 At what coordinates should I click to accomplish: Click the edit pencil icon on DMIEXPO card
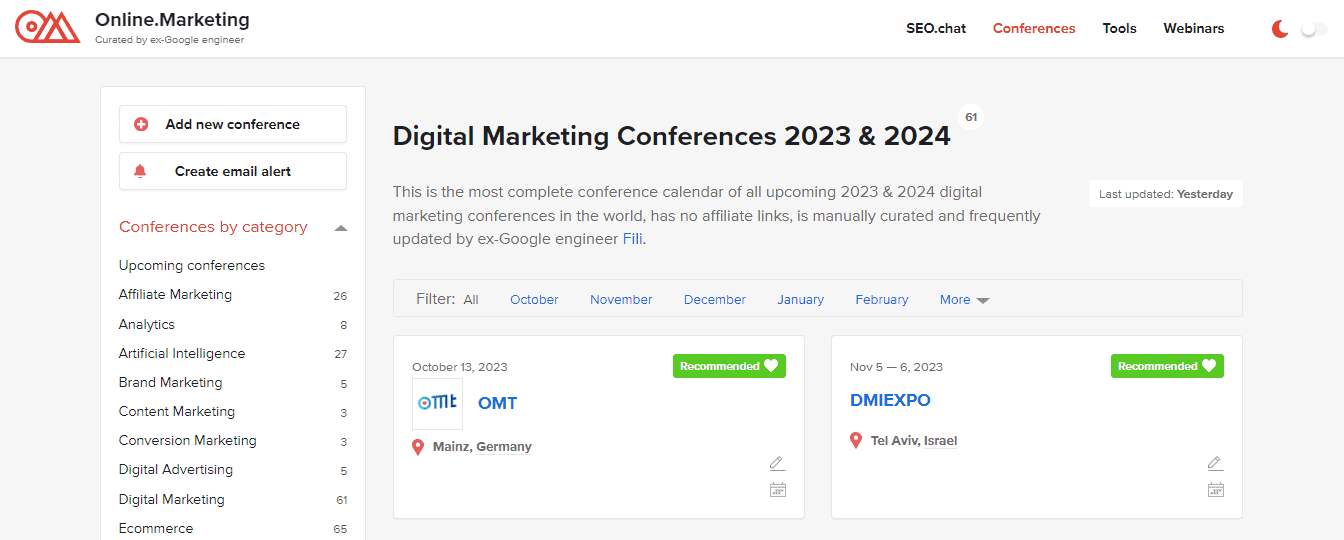click(1215, 463)
